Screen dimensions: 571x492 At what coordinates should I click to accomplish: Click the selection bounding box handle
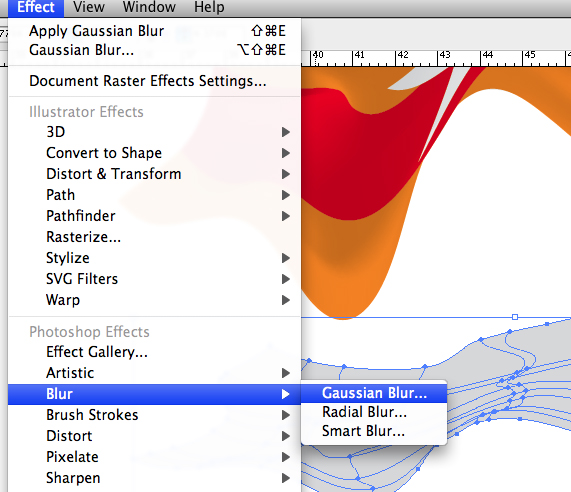click(x=515, y=317)
